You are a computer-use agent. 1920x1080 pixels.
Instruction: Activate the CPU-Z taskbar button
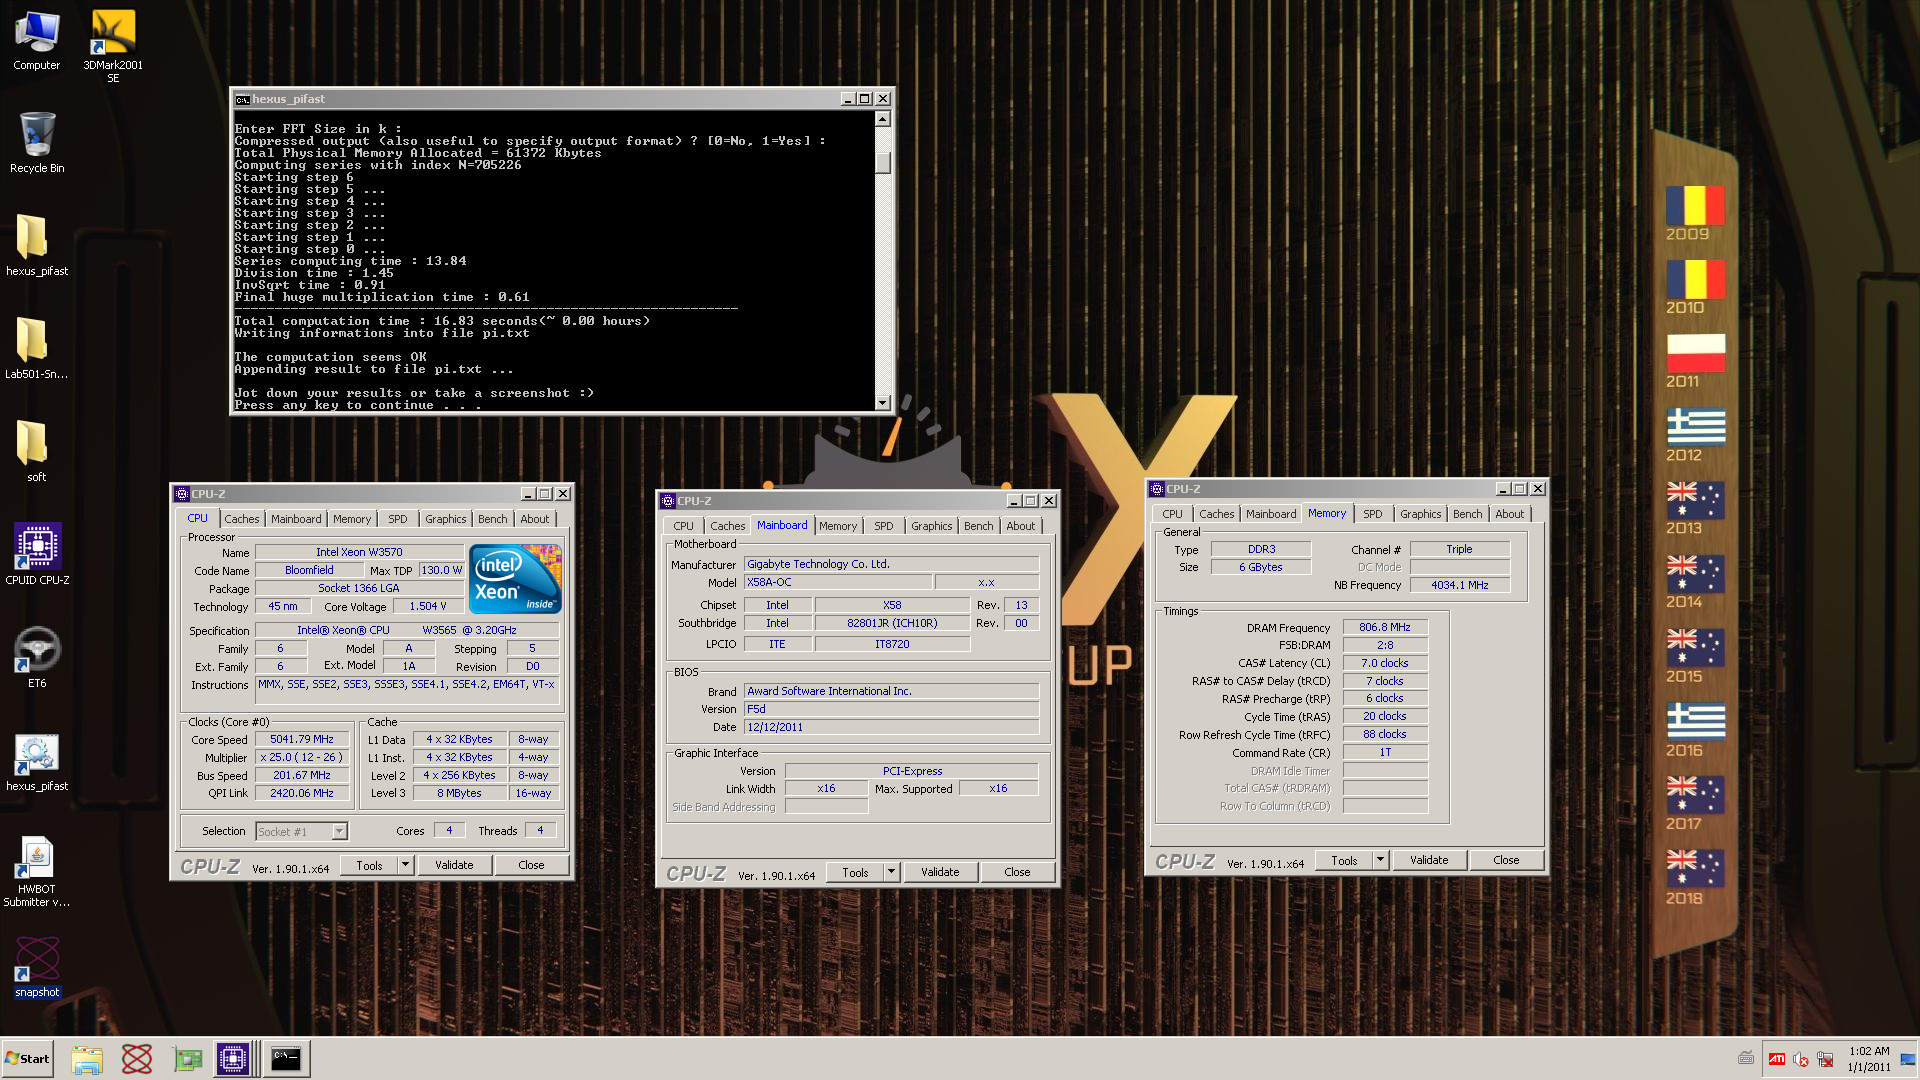pyautogui.click(x=233, y=1059)
